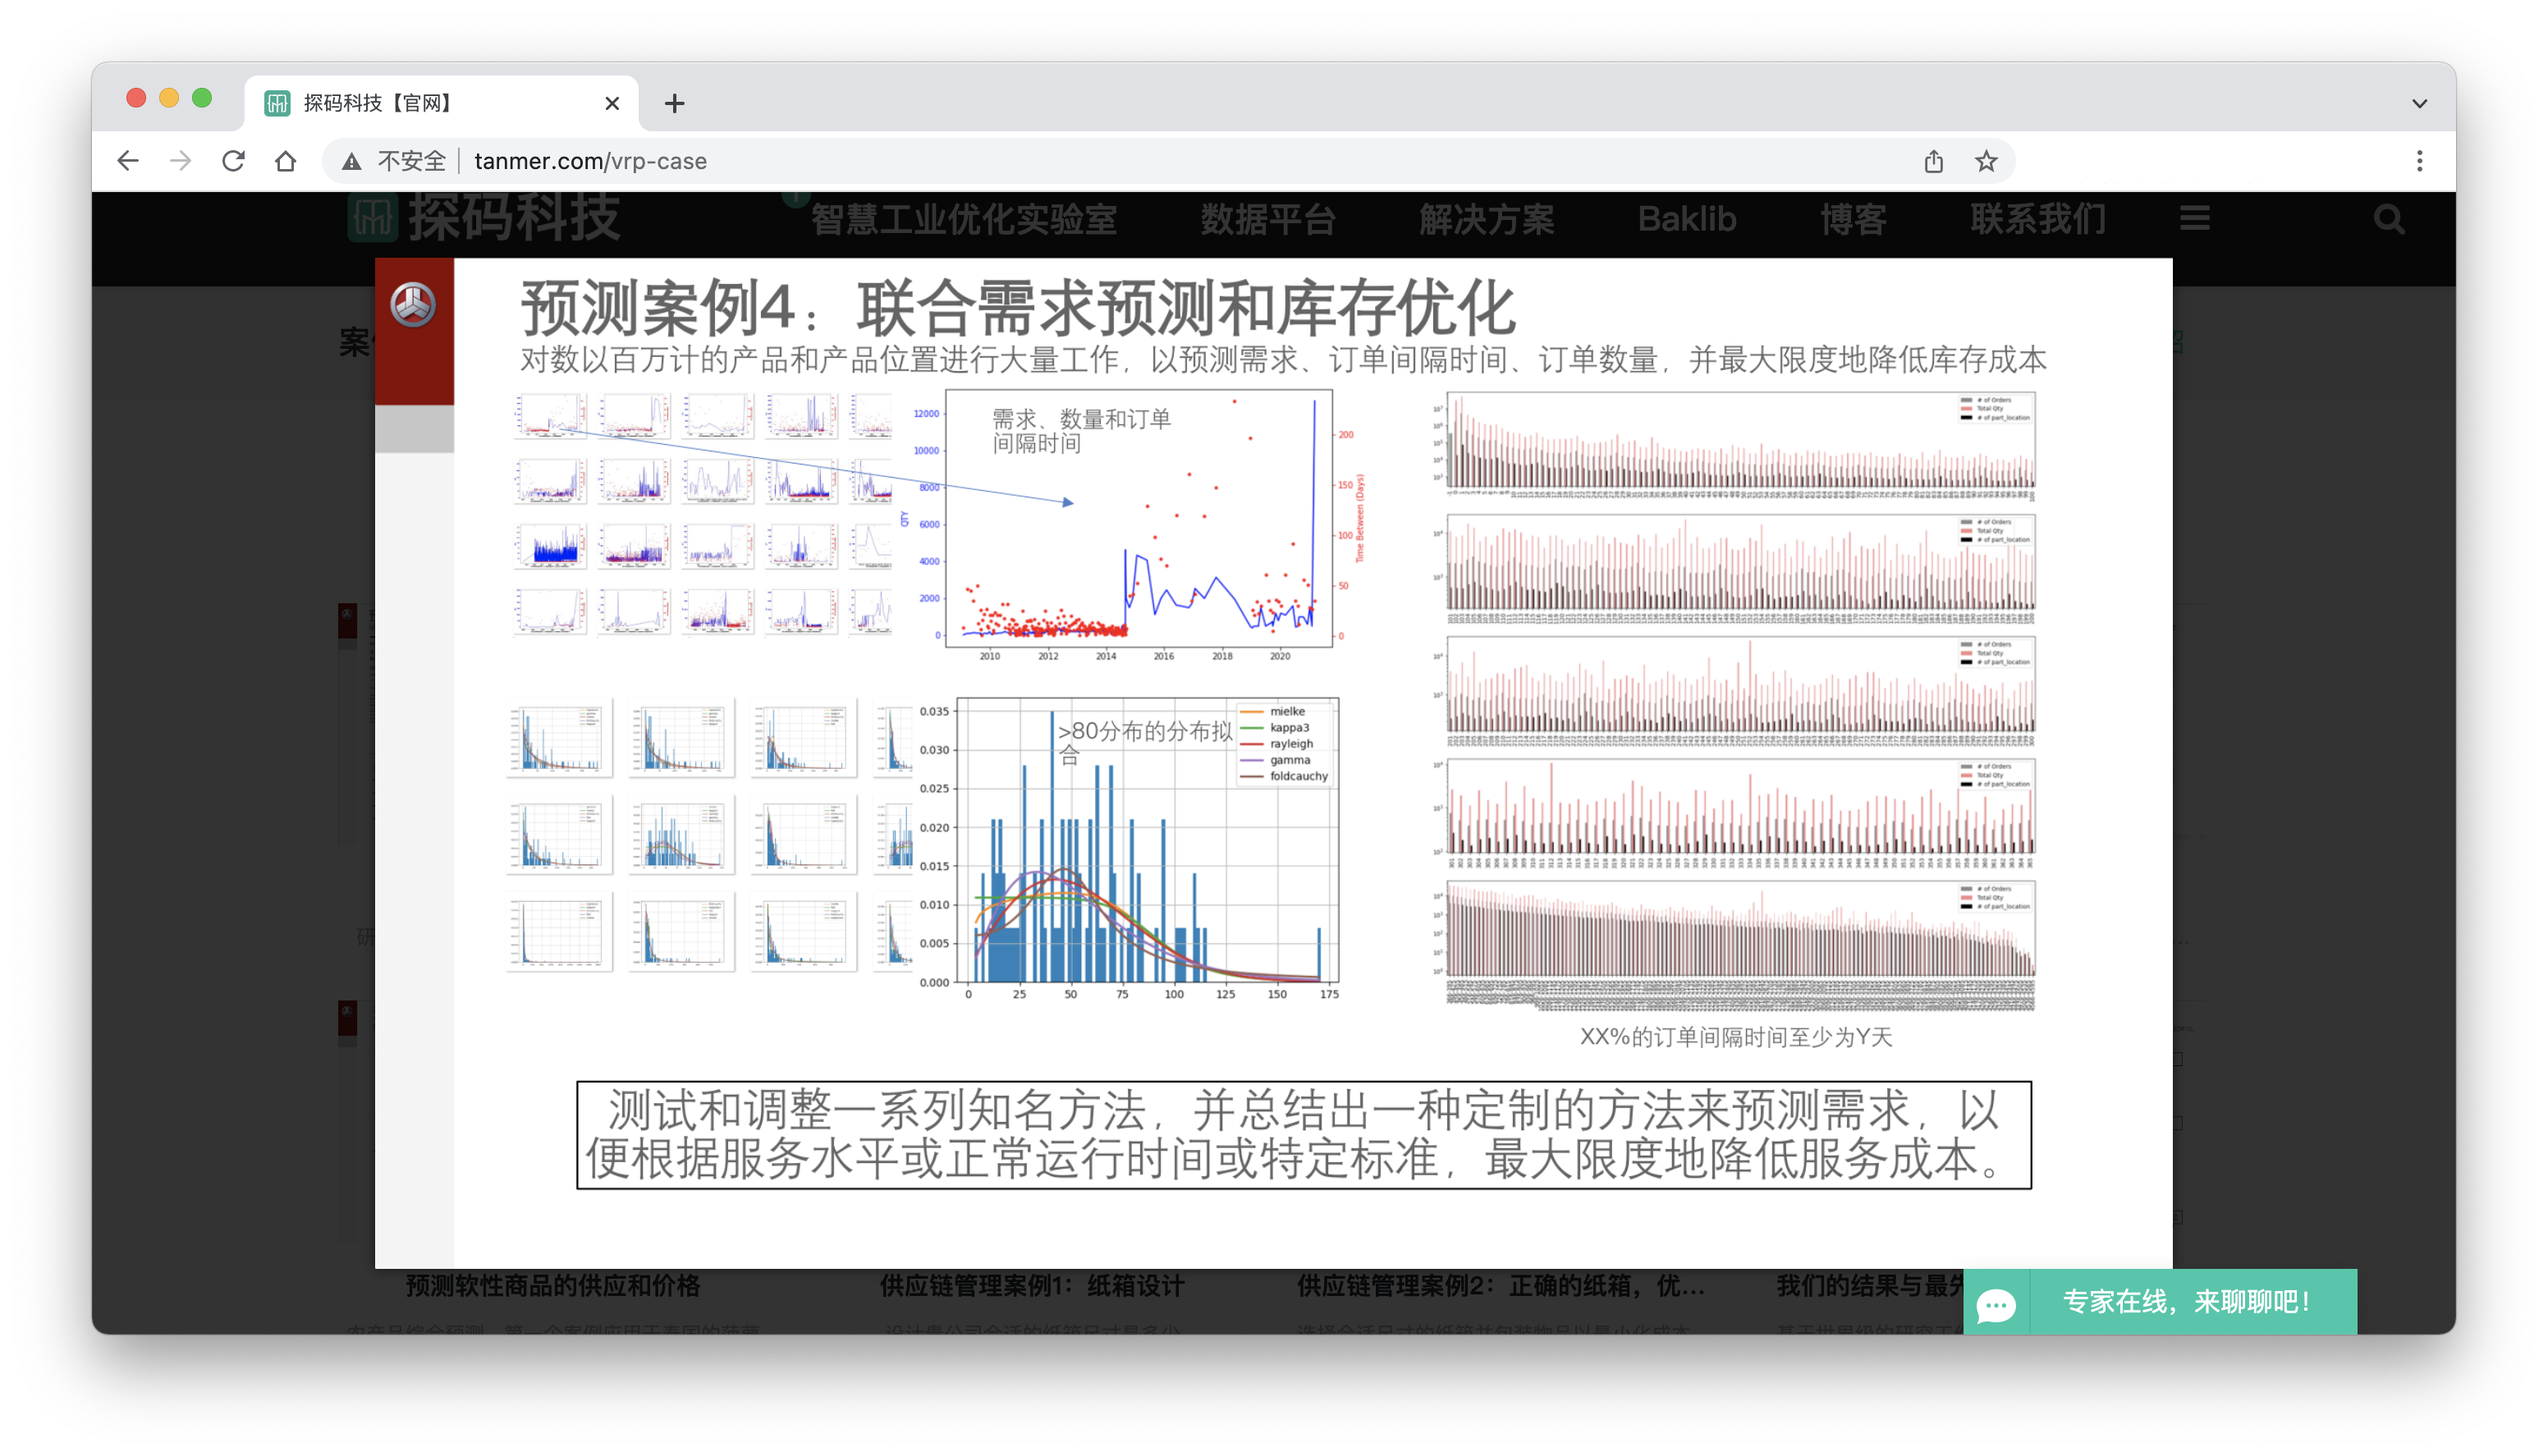2548x1456 pixels.
Task: Open a new browser tab
Action: point(675,103)
